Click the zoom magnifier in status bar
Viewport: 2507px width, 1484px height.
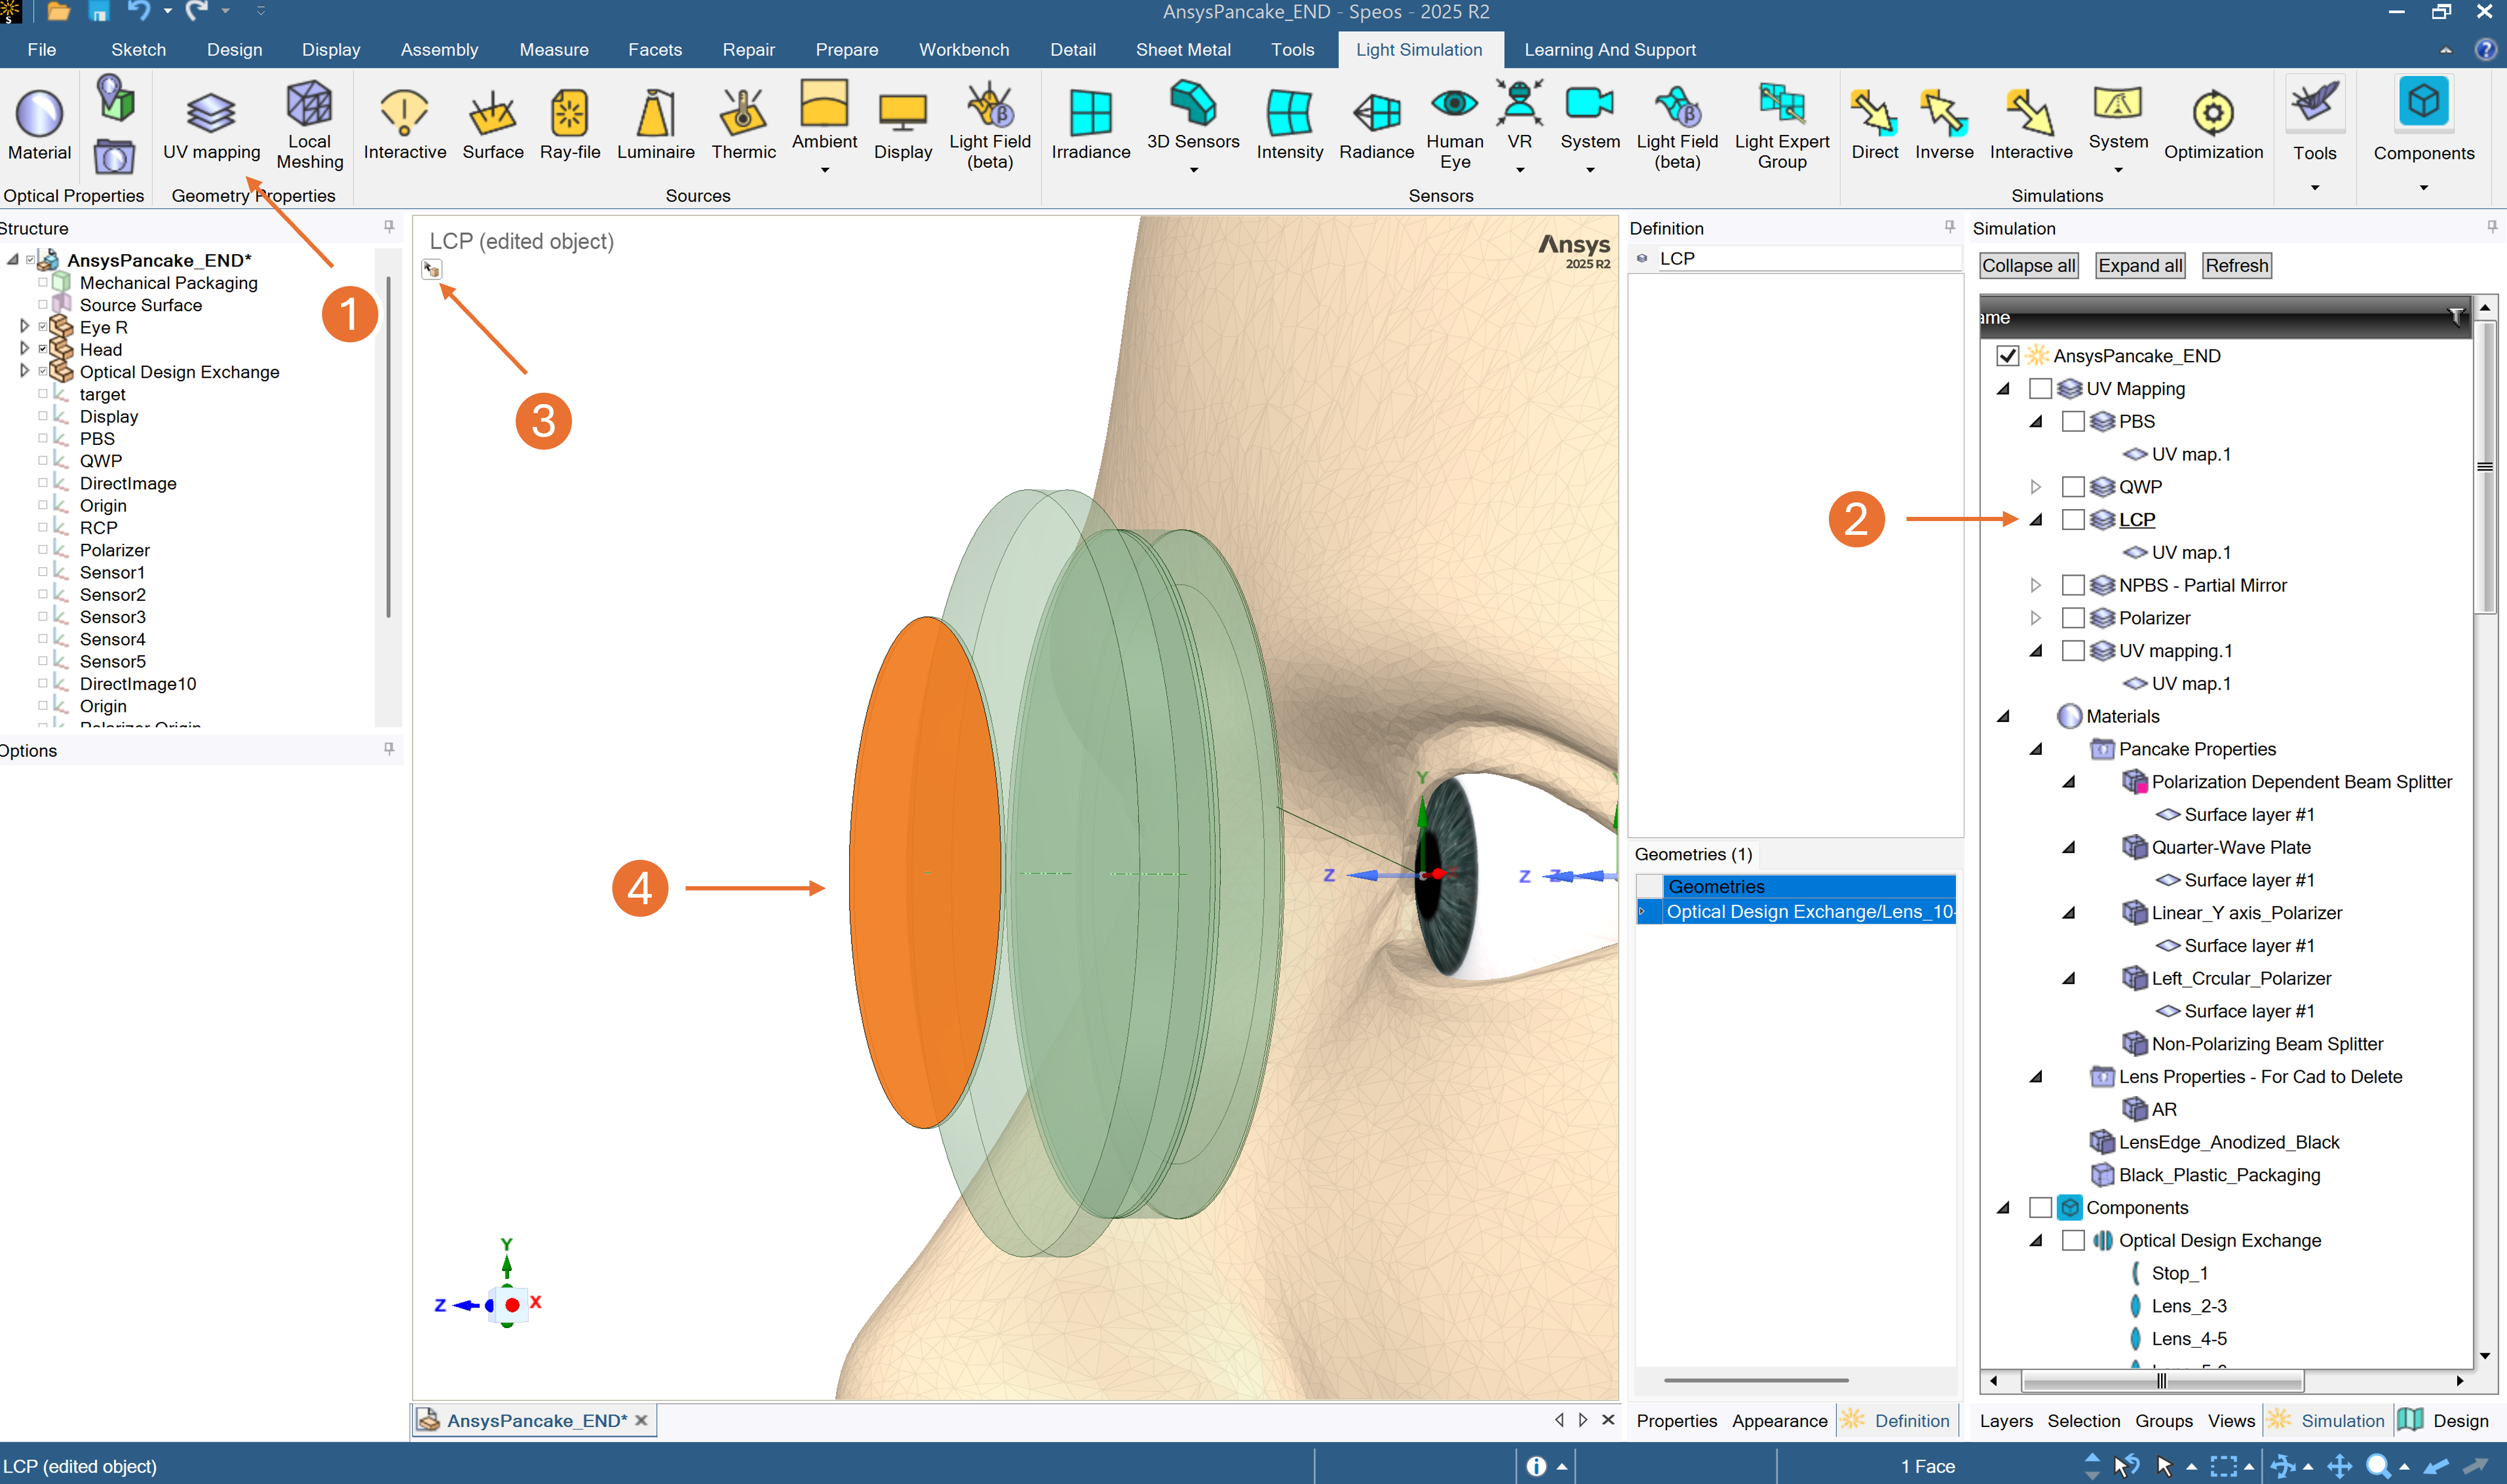pos(2378,1466)
